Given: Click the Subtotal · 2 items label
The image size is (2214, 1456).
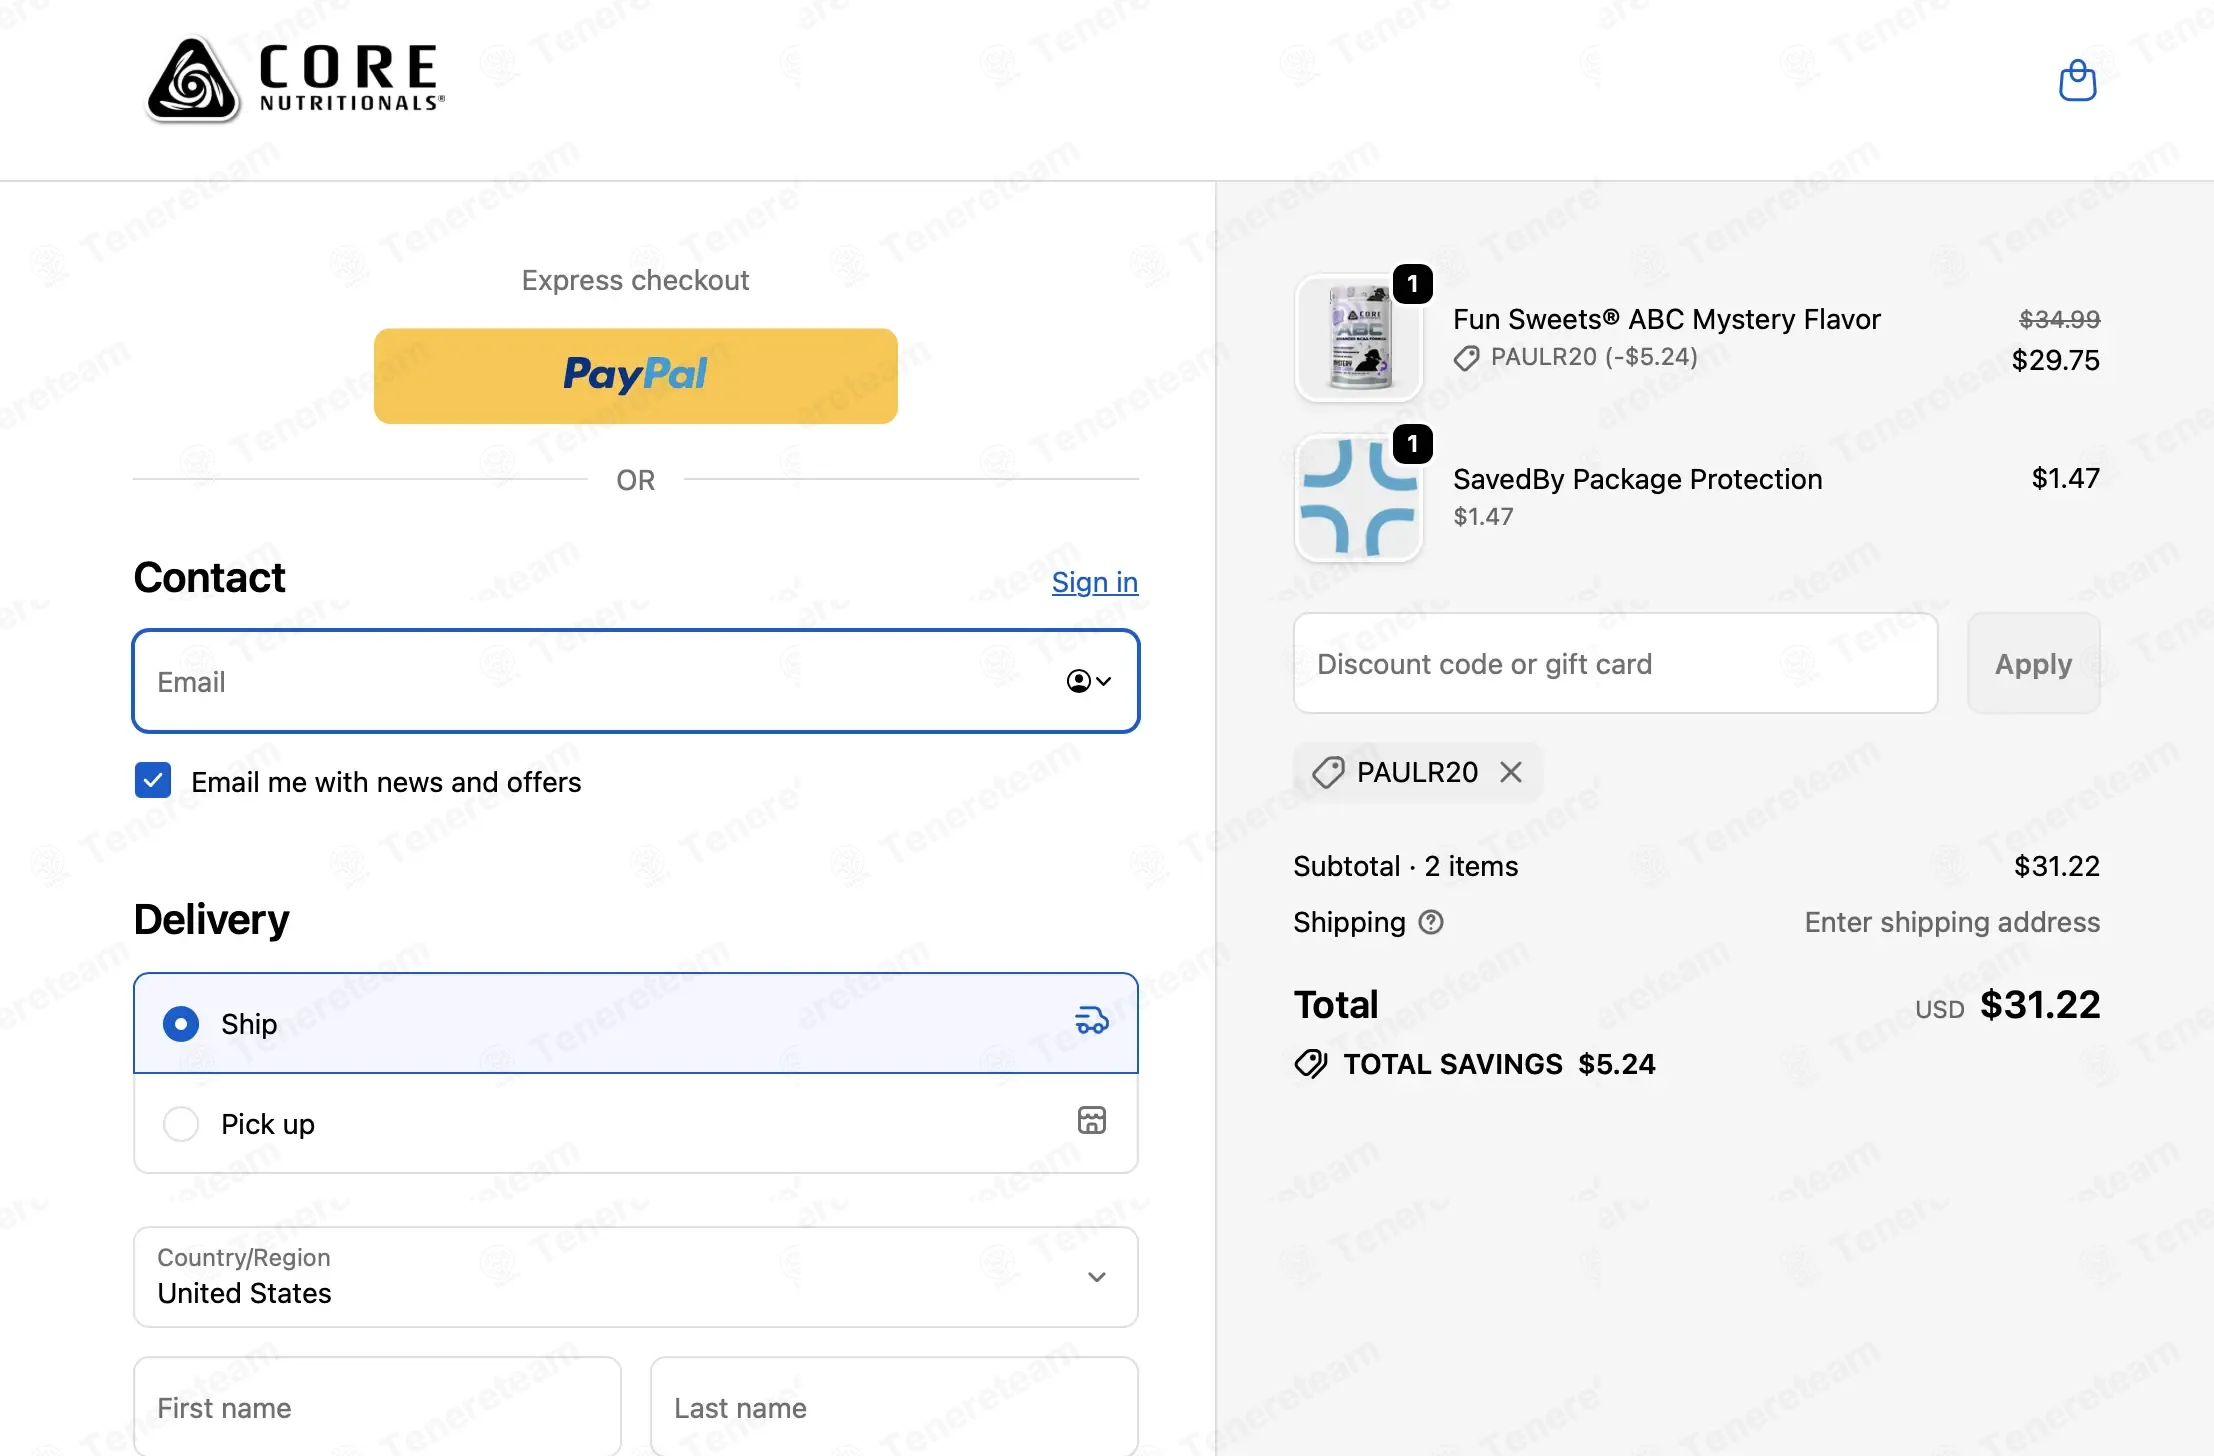Looking at the screenshot, I should pyautogui.click(x=1406, y=866).
